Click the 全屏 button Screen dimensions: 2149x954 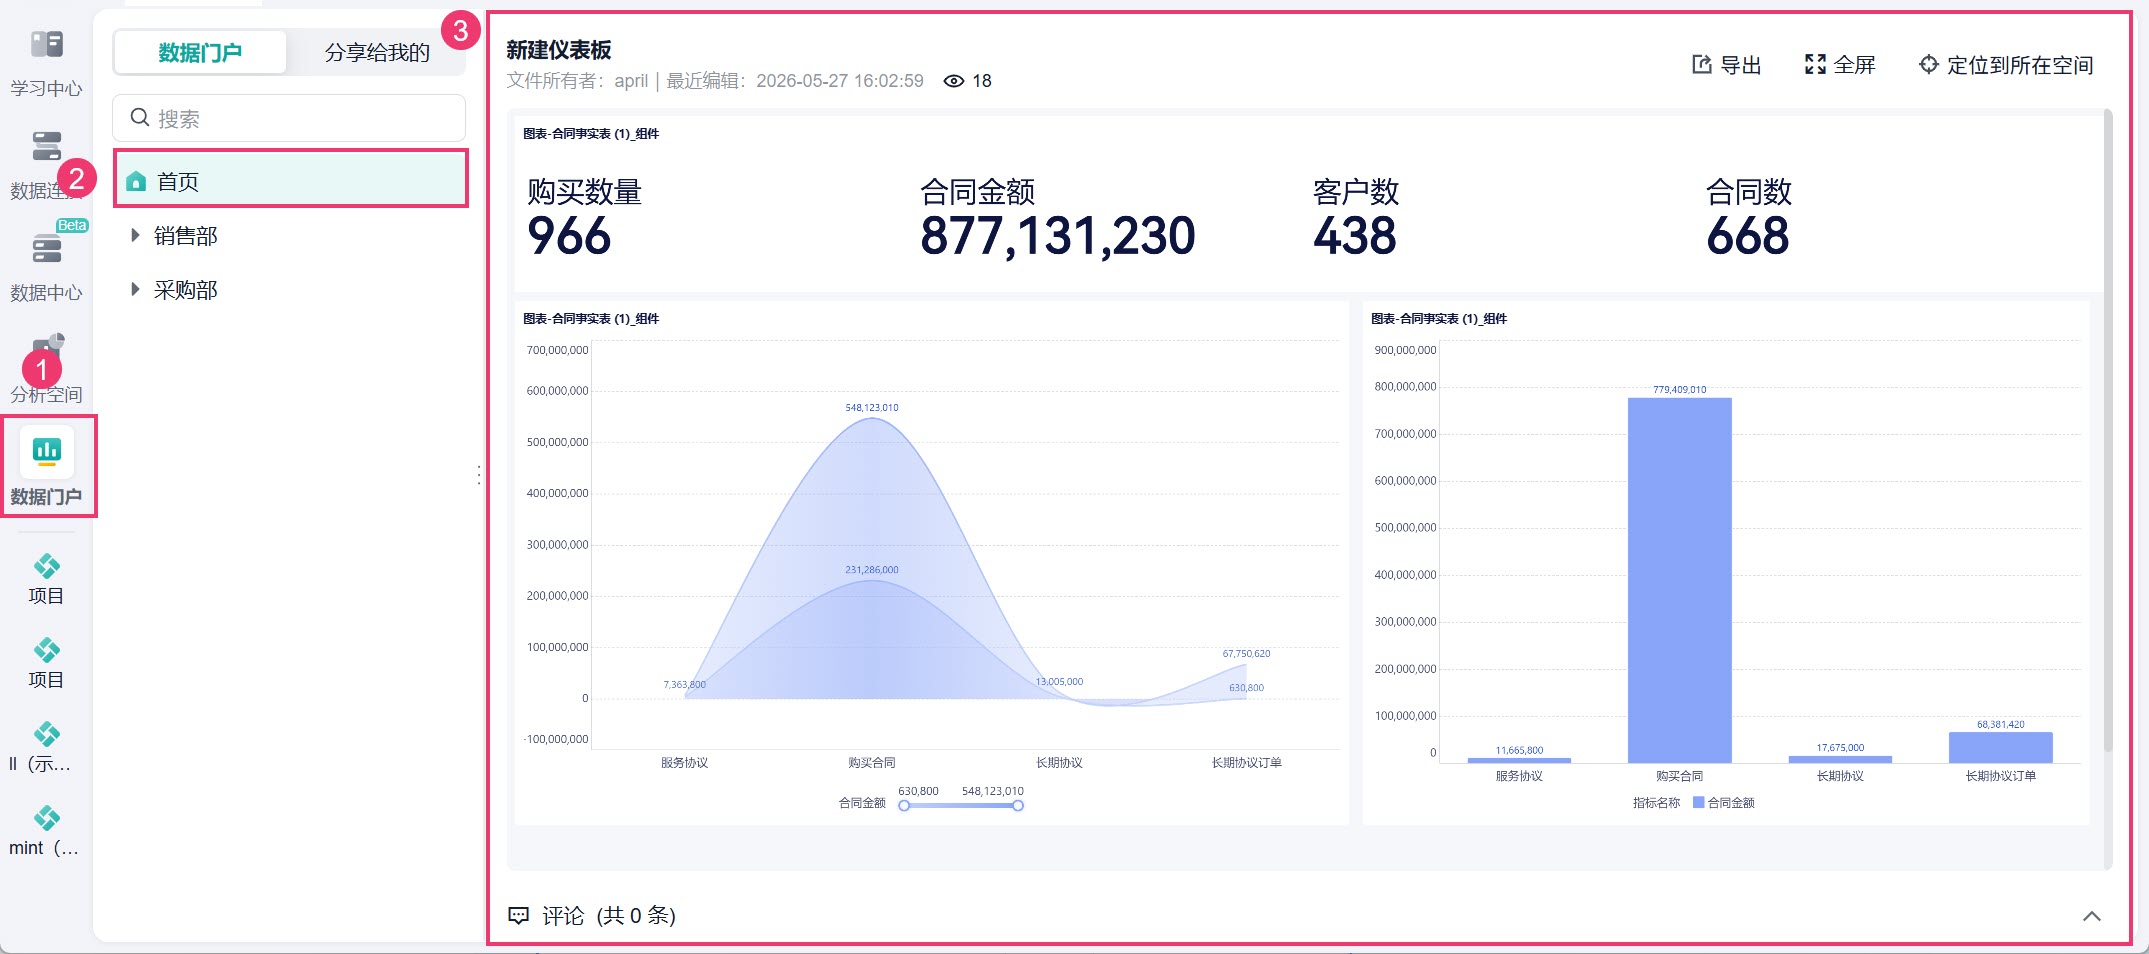(1840, 65)
